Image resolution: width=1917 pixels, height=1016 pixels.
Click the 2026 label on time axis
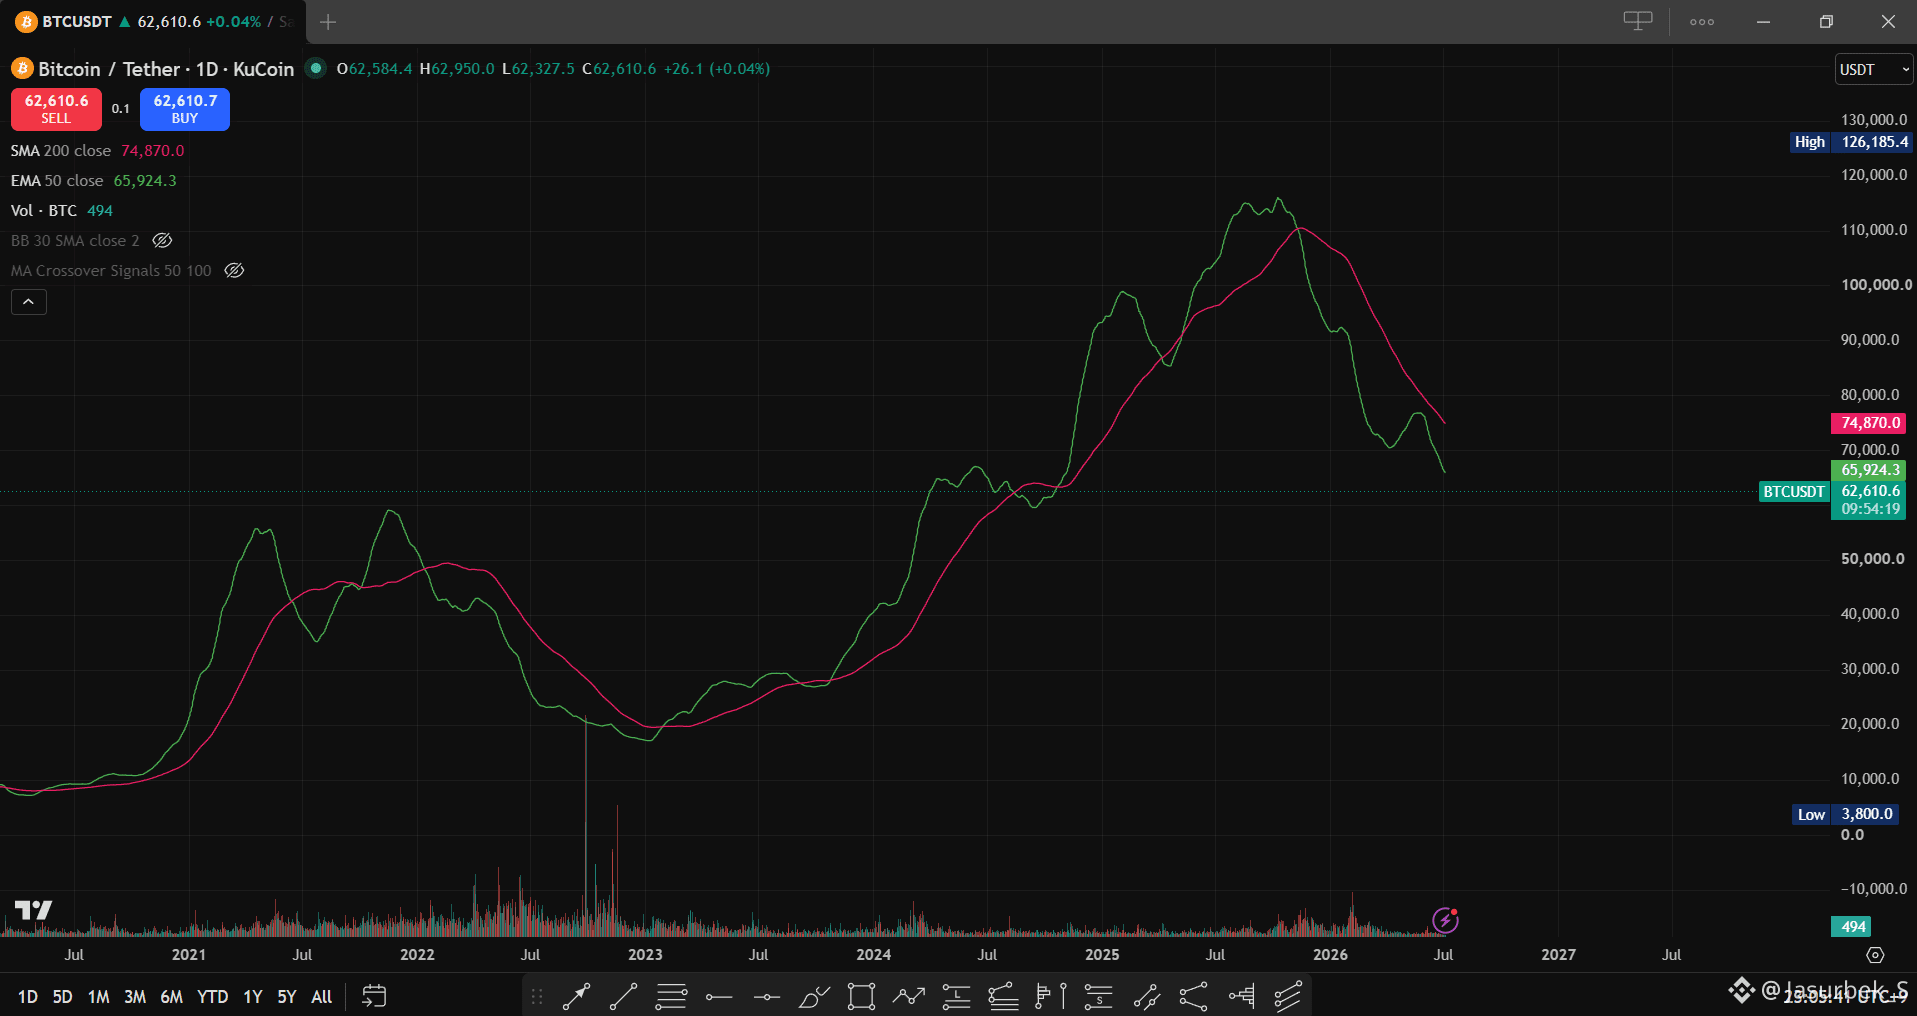(x=1330, y=955)
